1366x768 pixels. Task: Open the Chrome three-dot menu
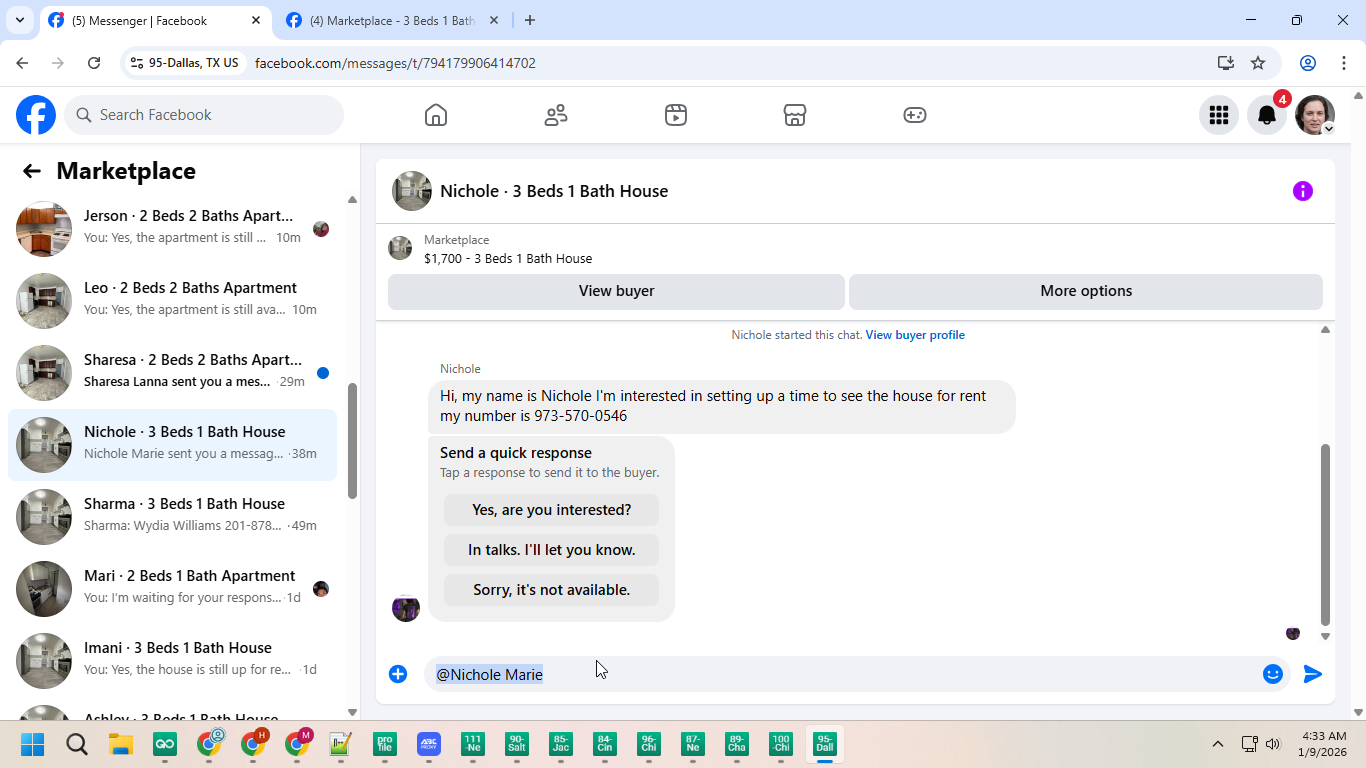(1344, 63)
